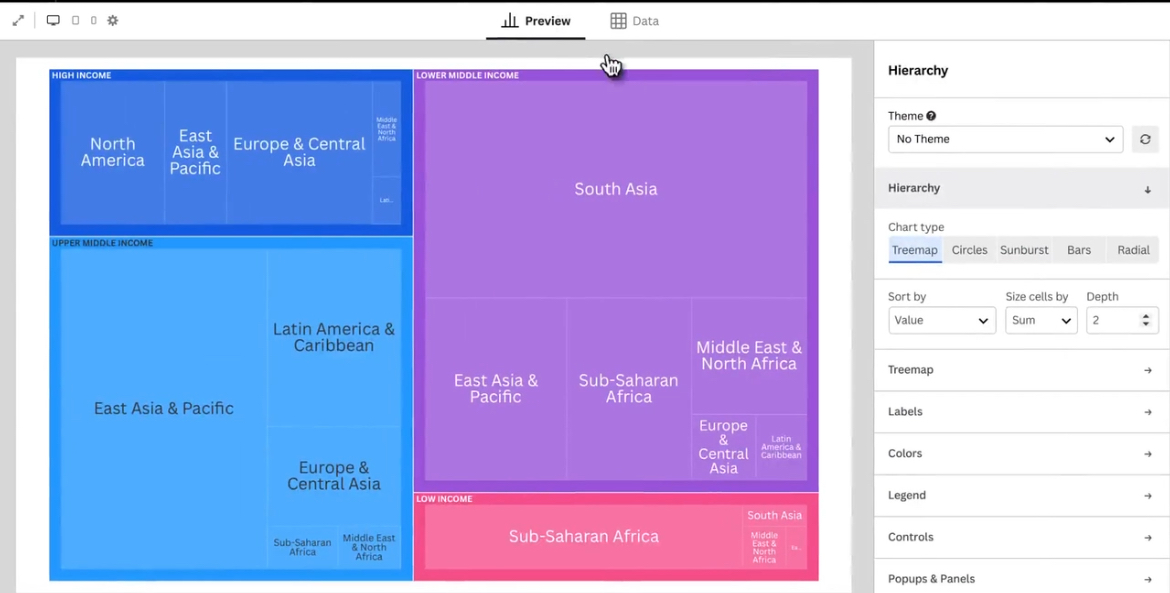
Task: Select the mobile preview size icon
Action: (x=93, y=20)
